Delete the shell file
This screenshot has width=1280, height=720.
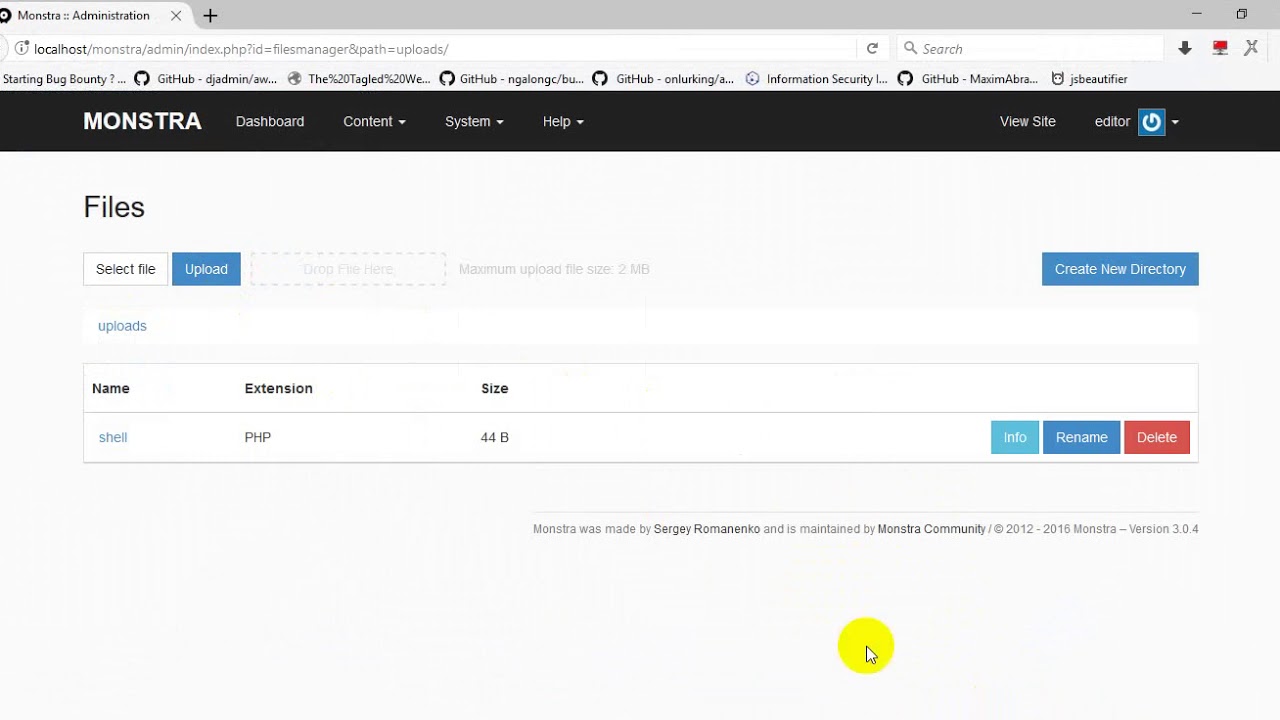(x=1157, y=437)
